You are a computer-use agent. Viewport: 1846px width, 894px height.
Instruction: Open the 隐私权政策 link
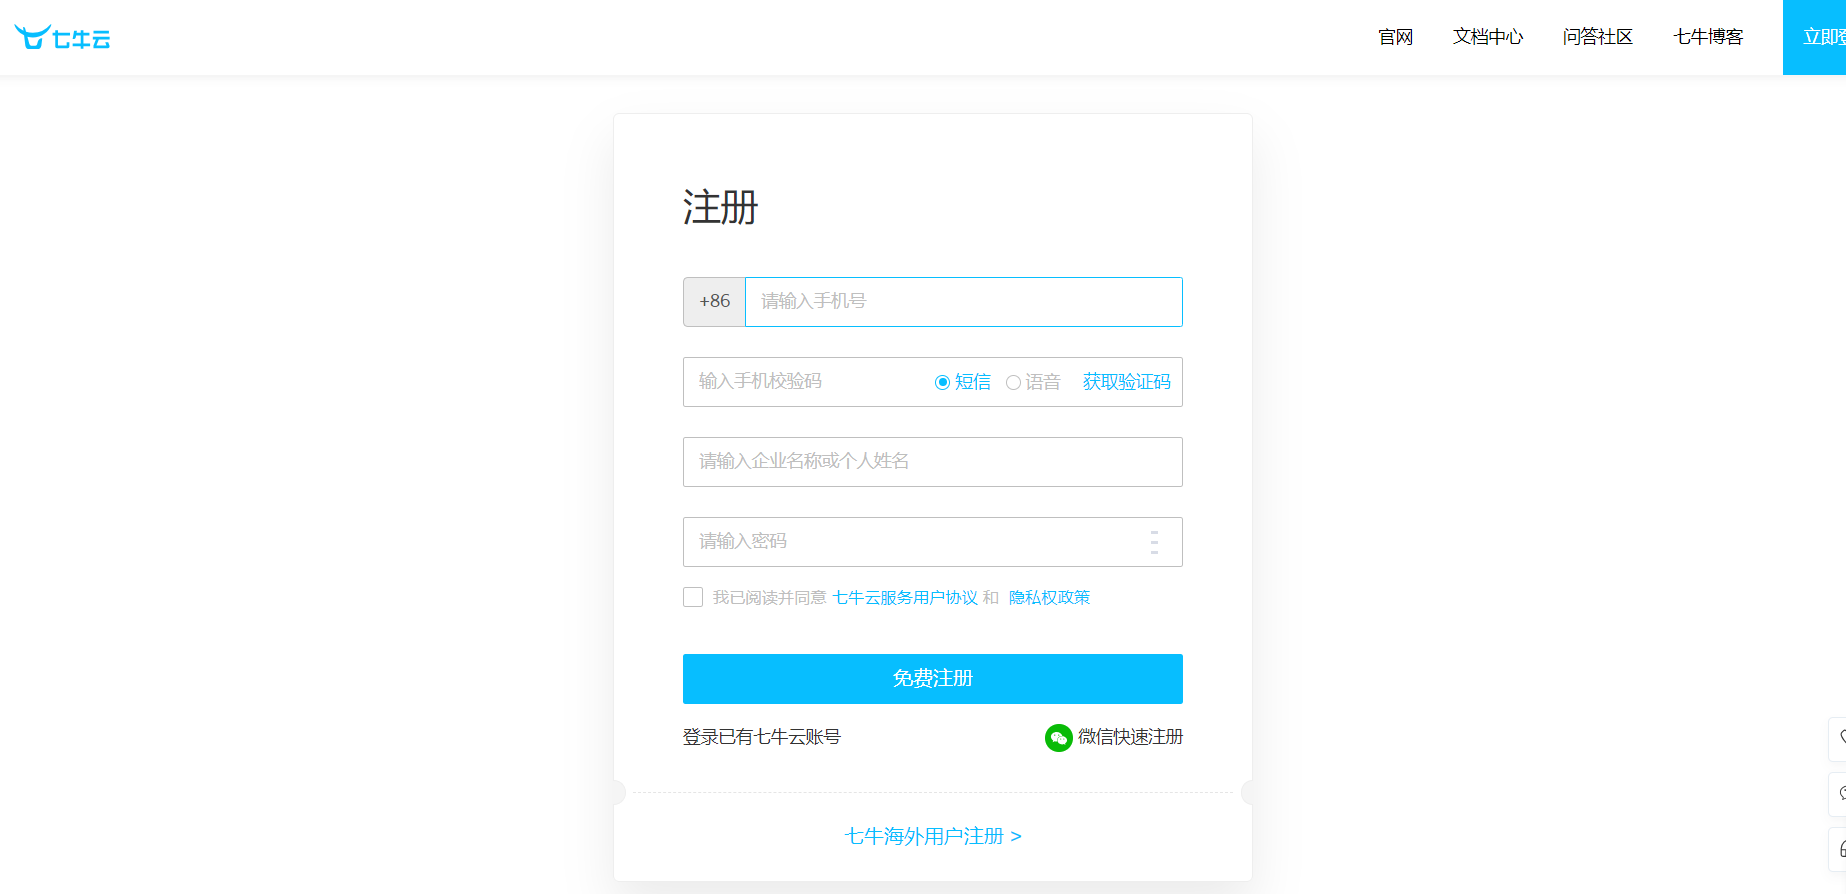(1049, 597)
